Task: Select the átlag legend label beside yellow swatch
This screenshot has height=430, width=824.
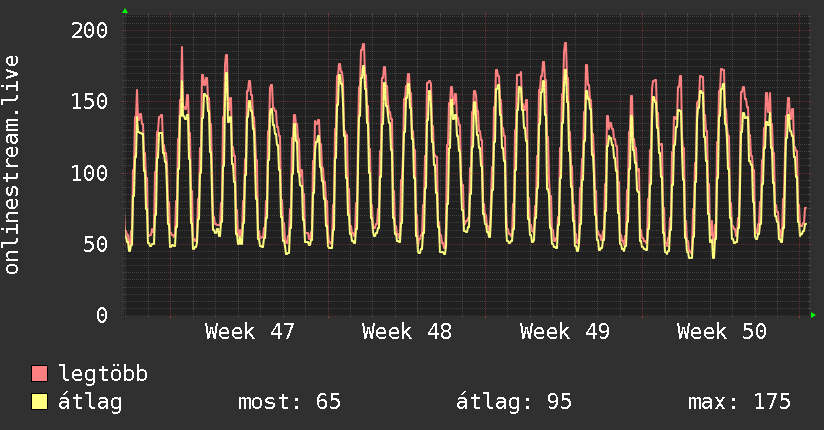Action: pos(90,402)
